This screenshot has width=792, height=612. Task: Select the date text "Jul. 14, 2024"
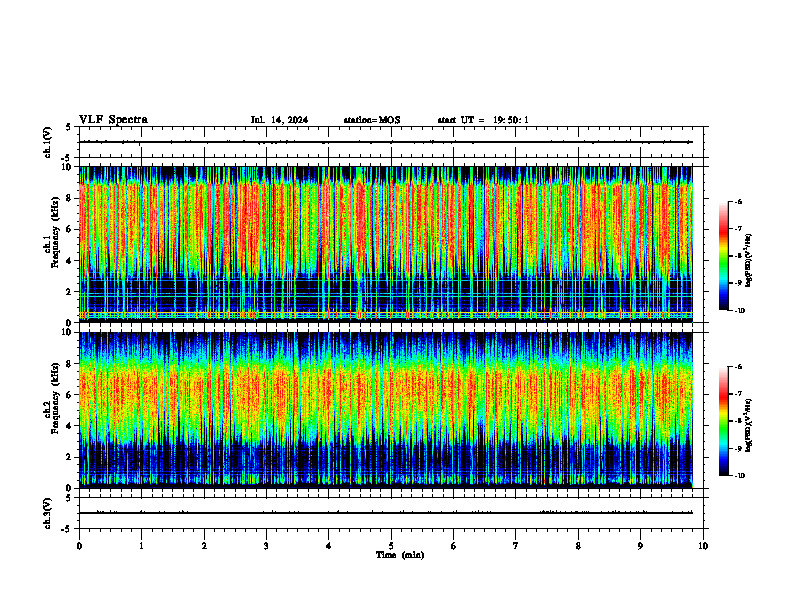pyautogui.click(x=279, y=120)
